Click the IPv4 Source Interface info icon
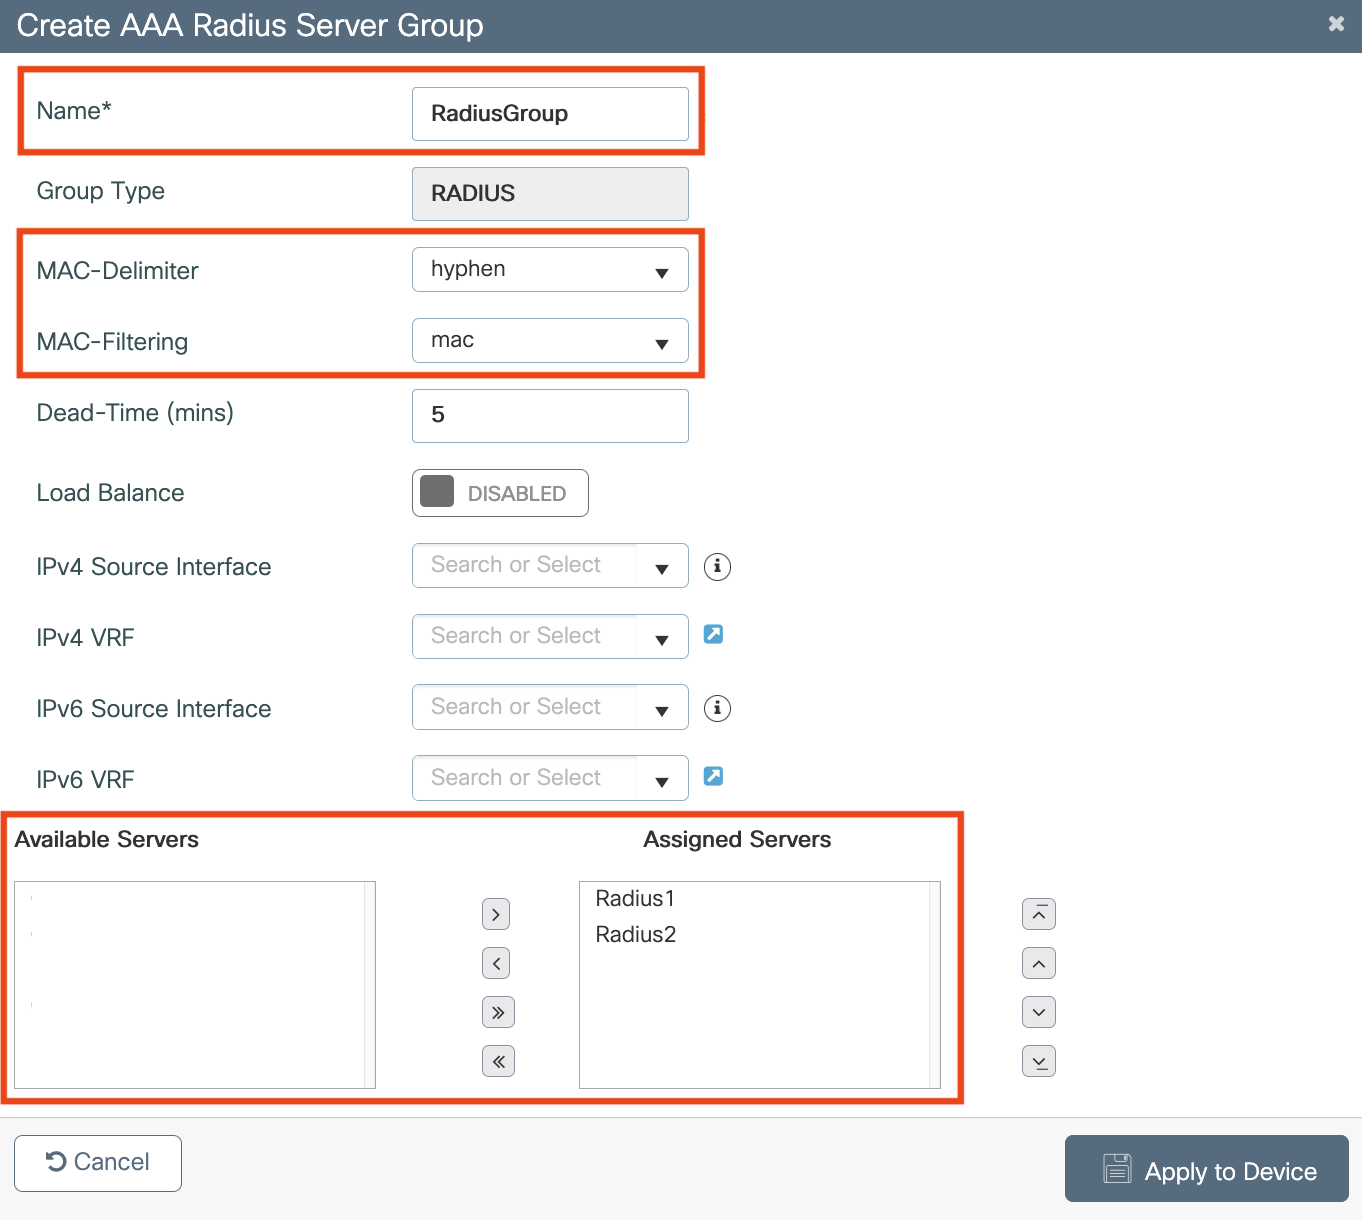Screen dimensions: 1362x1220 (717, 566)
